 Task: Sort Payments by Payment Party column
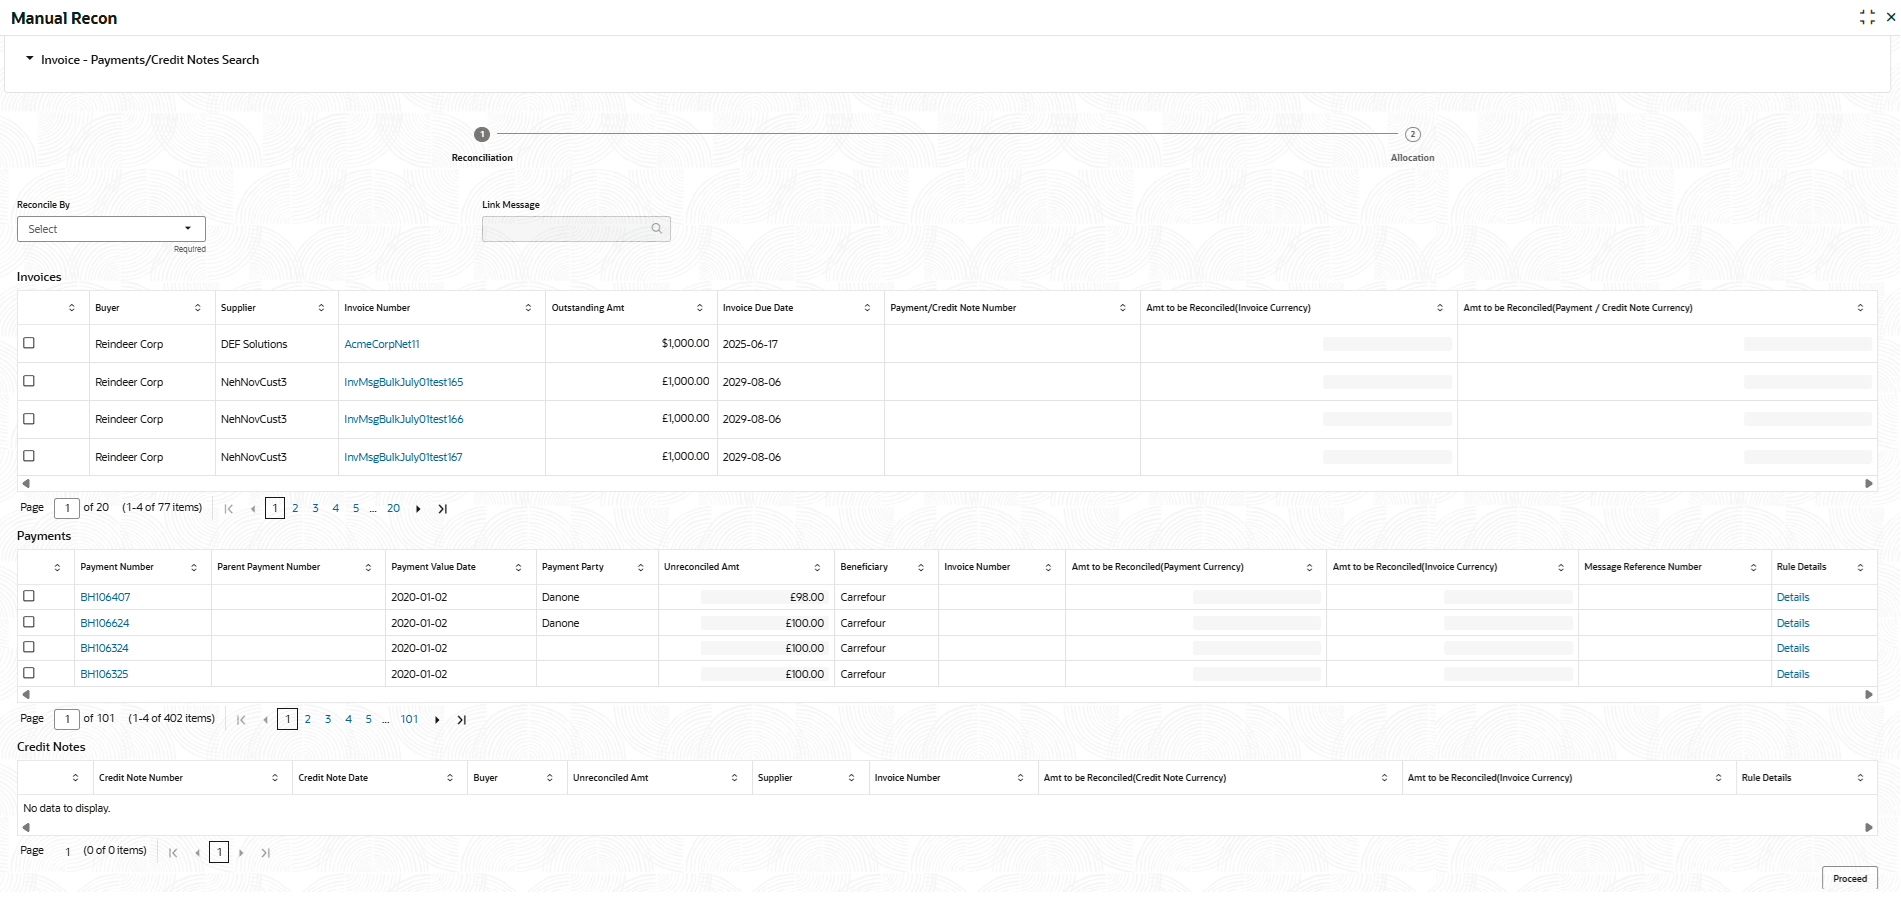pos(641,568)
